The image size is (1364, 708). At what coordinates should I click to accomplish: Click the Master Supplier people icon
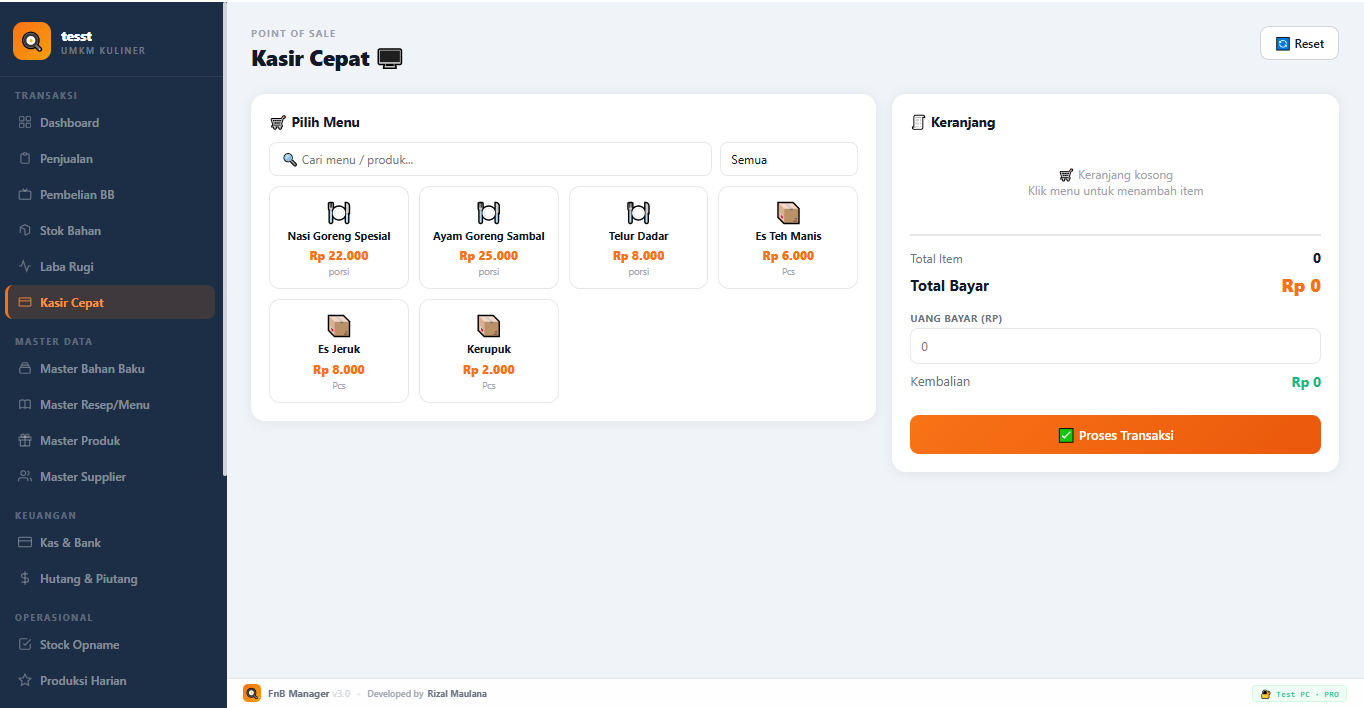pyautogui.click(x=26, y=476)
